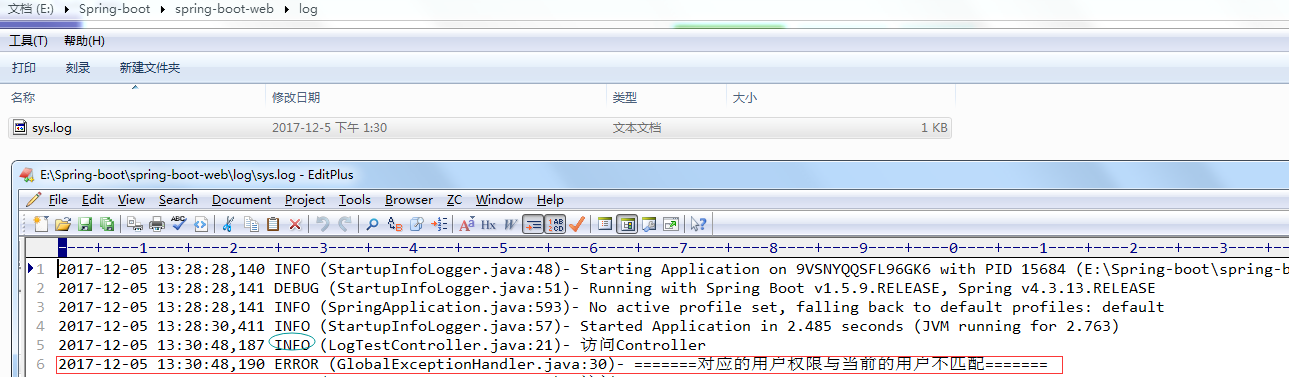Click 新建文件夹 in Explorer toolbar
Screen dimensions: 1289x377
[150, 68]
